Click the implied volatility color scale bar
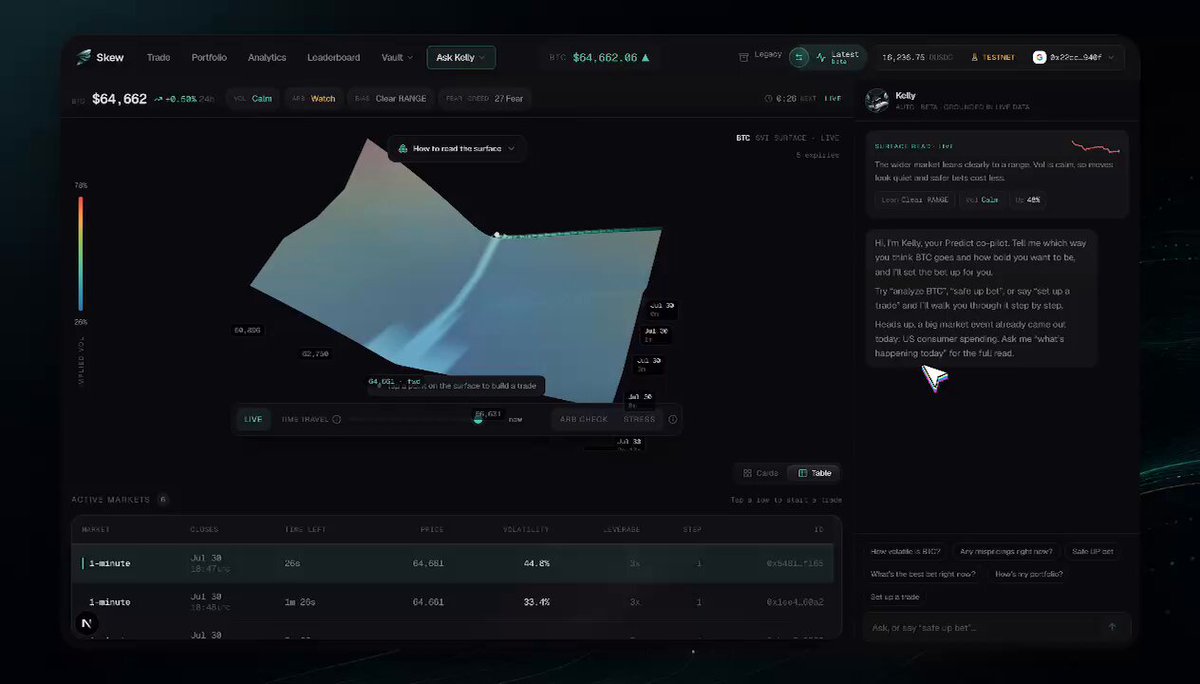Image resolution: width=1200 pixels, height=684 pixels. coord(81,254)
